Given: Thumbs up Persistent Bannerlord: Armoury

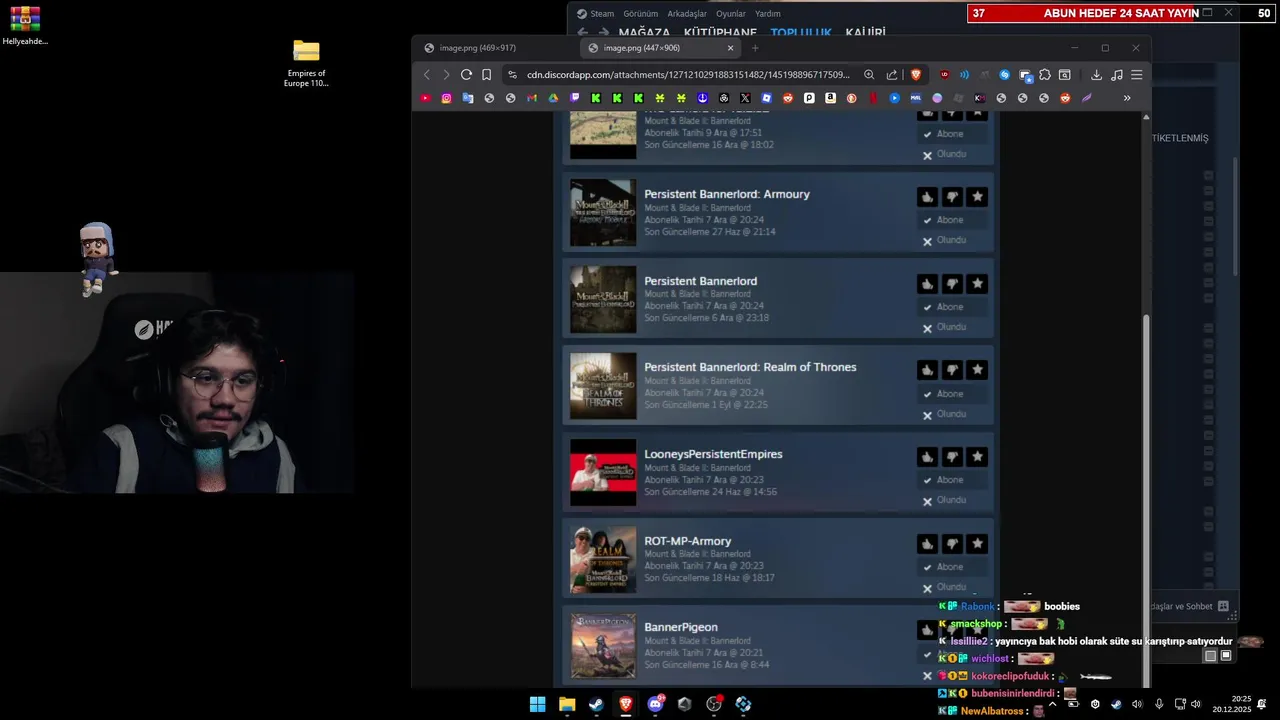Looking at the screenshot, I should 927,198.
